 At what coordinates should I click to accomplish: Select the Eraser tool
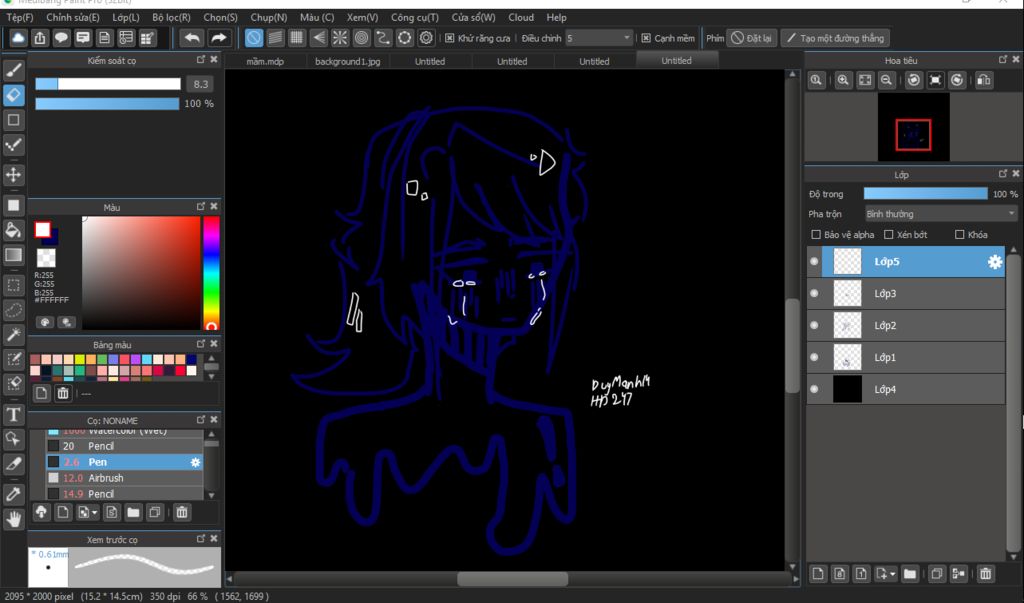[x=13, y=95]
